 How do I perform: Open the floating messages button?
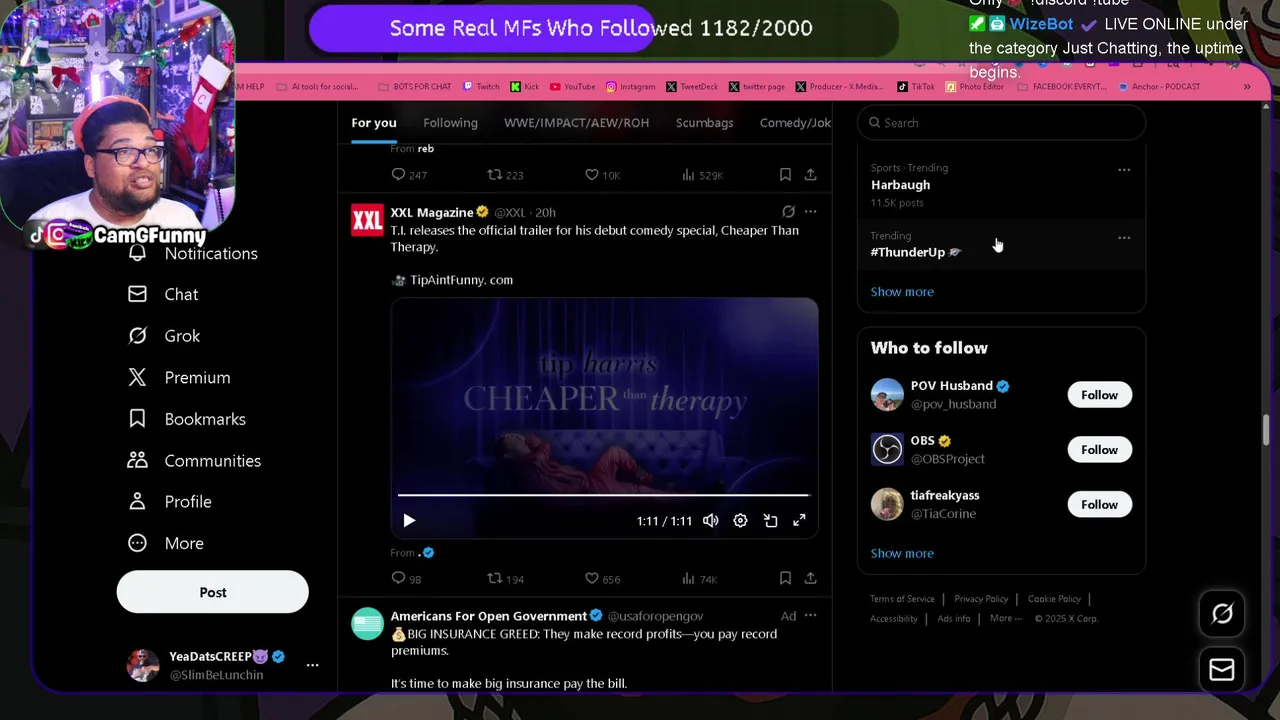point(1222,670)
